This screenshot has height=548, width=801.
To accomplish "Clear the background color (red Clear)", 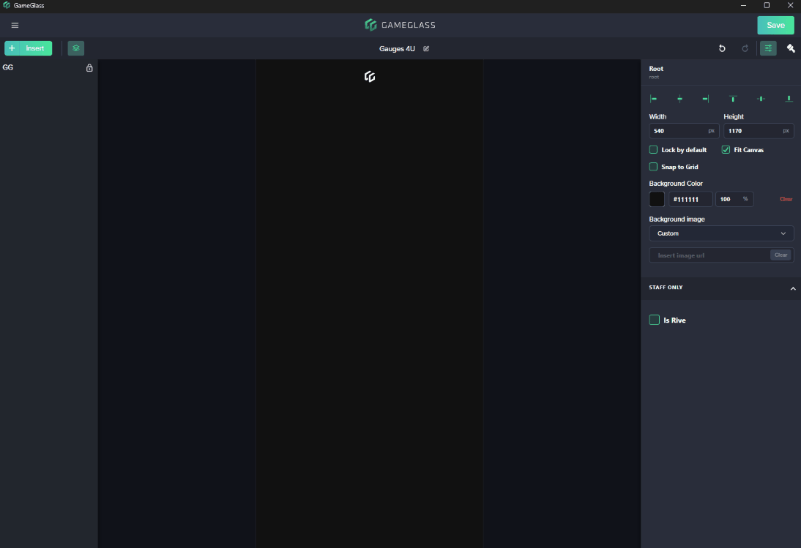I will pos(786,199).
